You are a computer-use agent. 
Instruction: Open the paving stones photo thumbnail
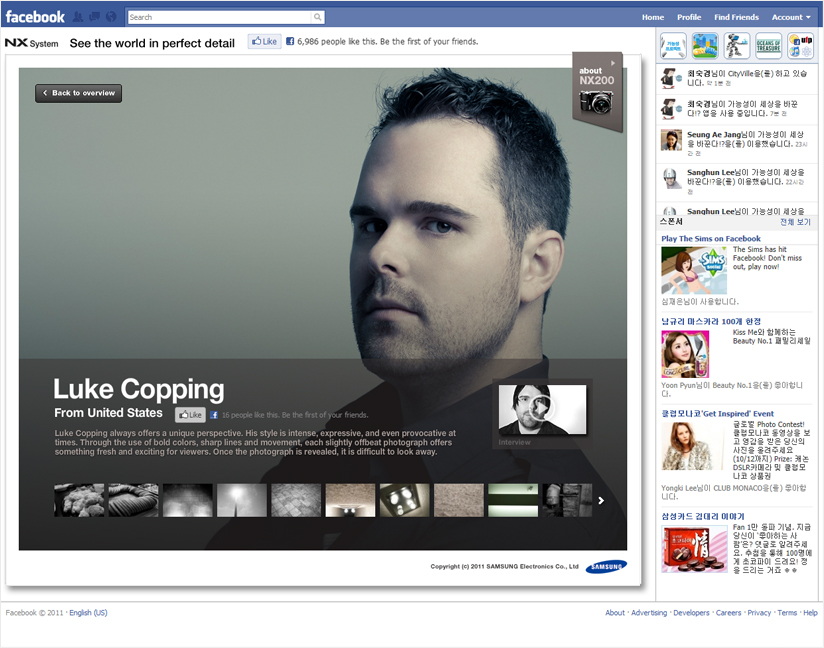(x=296, y=500)
